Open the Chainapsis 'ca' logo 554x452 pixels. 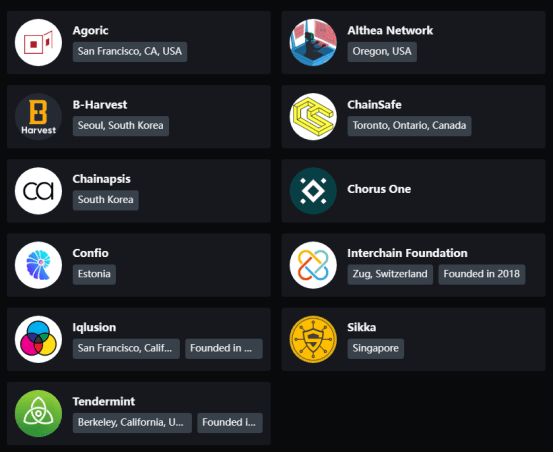coord(39,191)
